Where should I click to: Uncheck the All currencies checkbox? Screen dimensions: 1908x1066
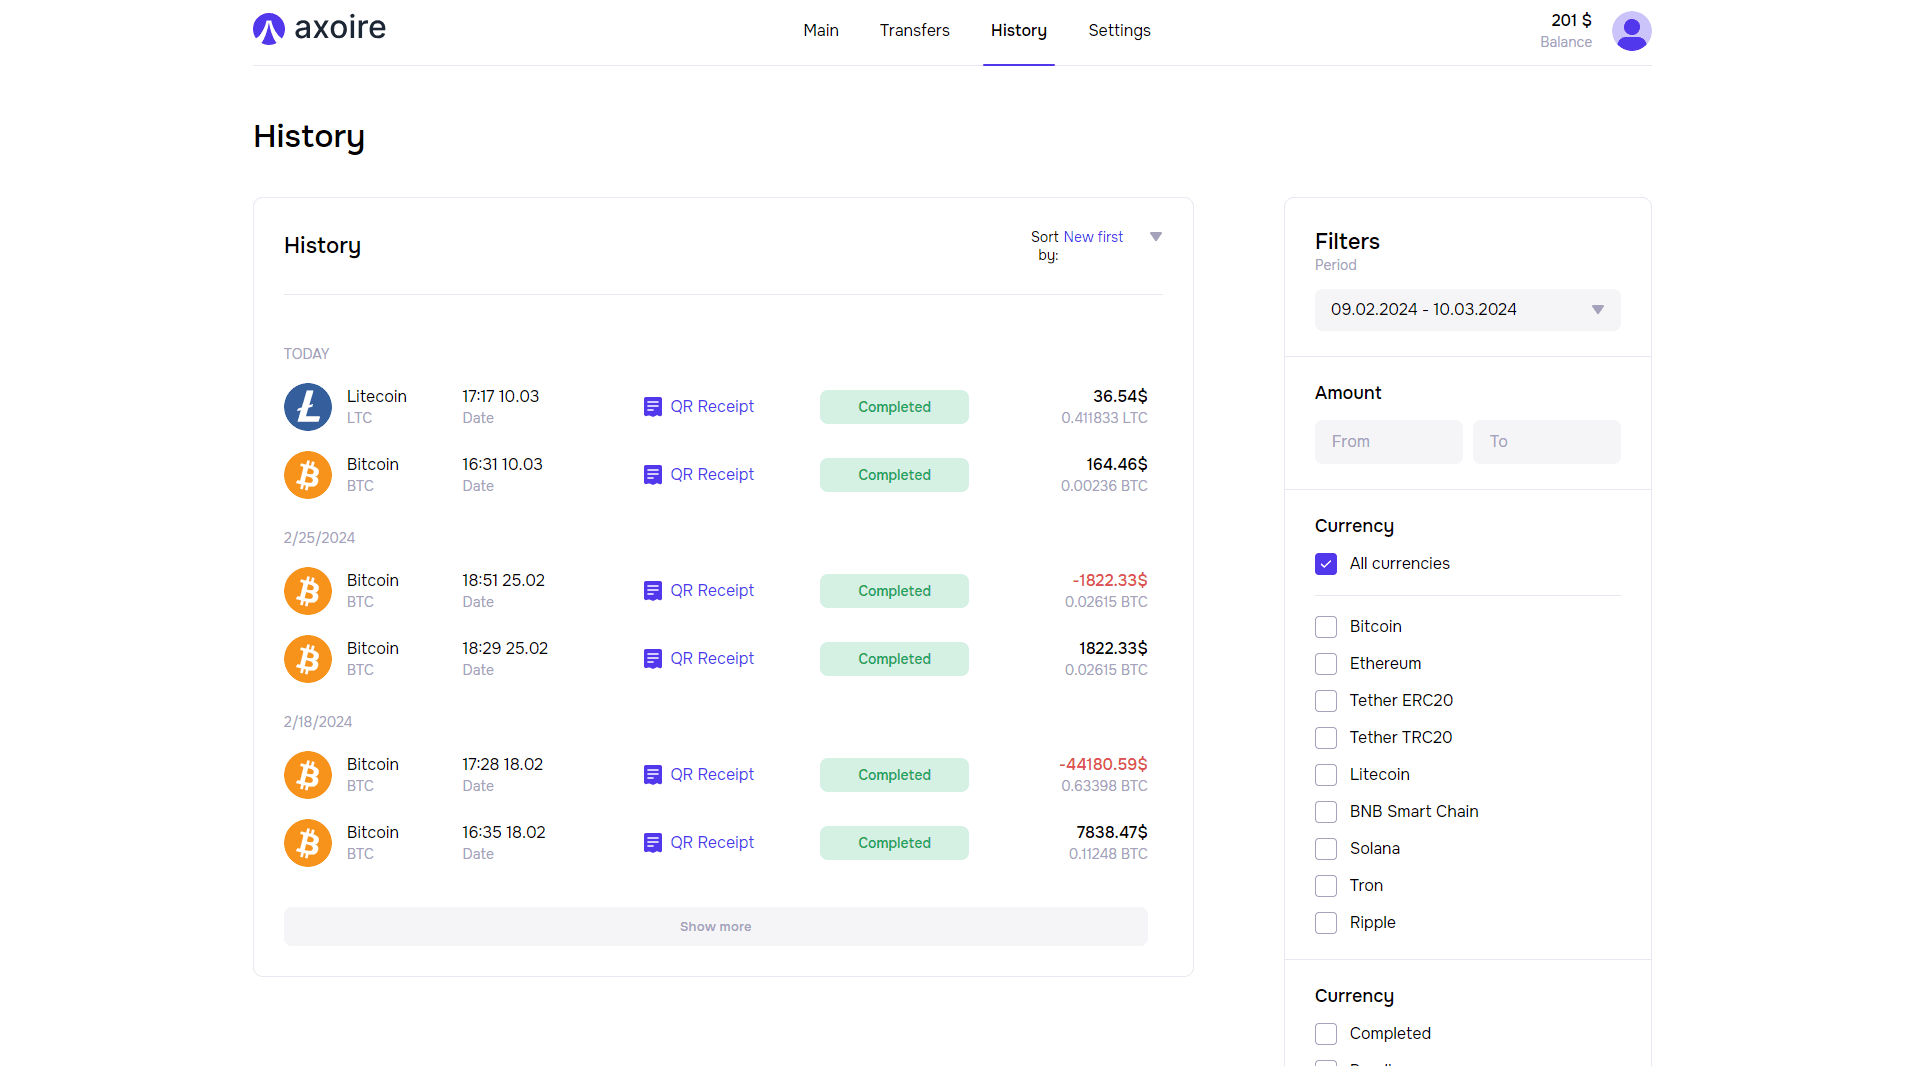(x=1326, y=564)
